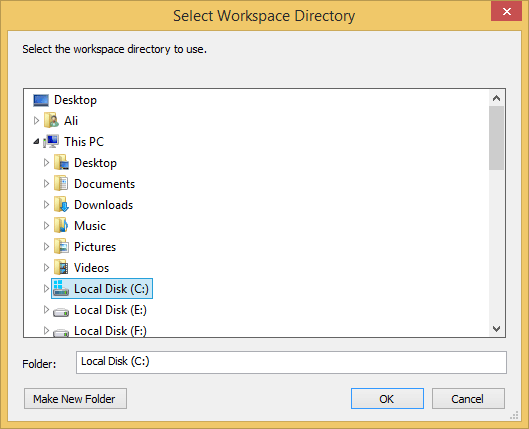Viewport: 529px width, 429px height.
Task: Expand the Downloads folder
Action: click(46, 204)
